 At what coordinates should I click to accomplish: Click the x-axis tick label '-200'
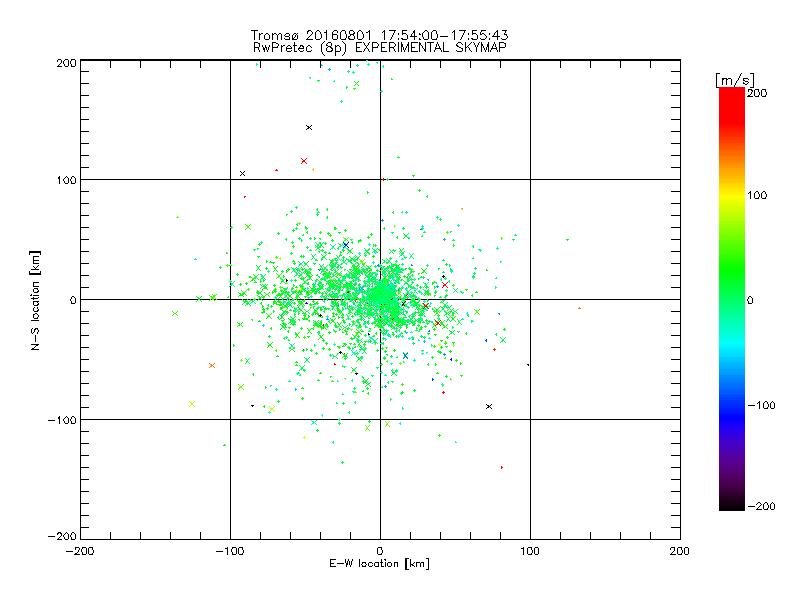[x=80, y=551]
